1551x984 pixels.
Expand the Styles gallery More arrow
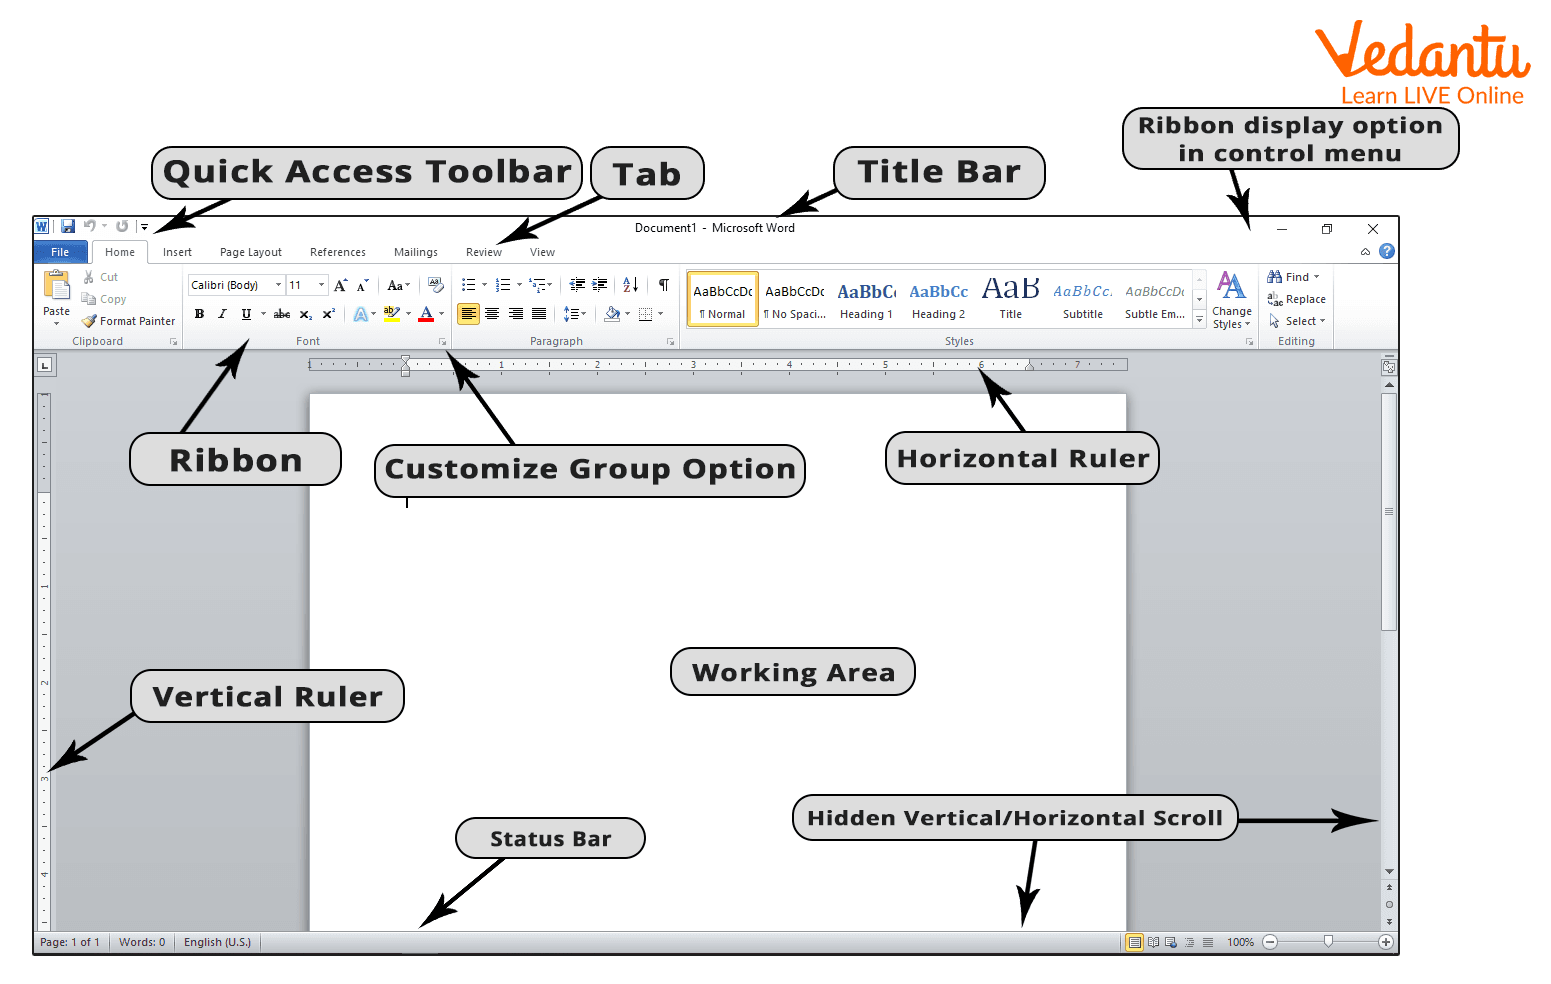point(1199,320)
